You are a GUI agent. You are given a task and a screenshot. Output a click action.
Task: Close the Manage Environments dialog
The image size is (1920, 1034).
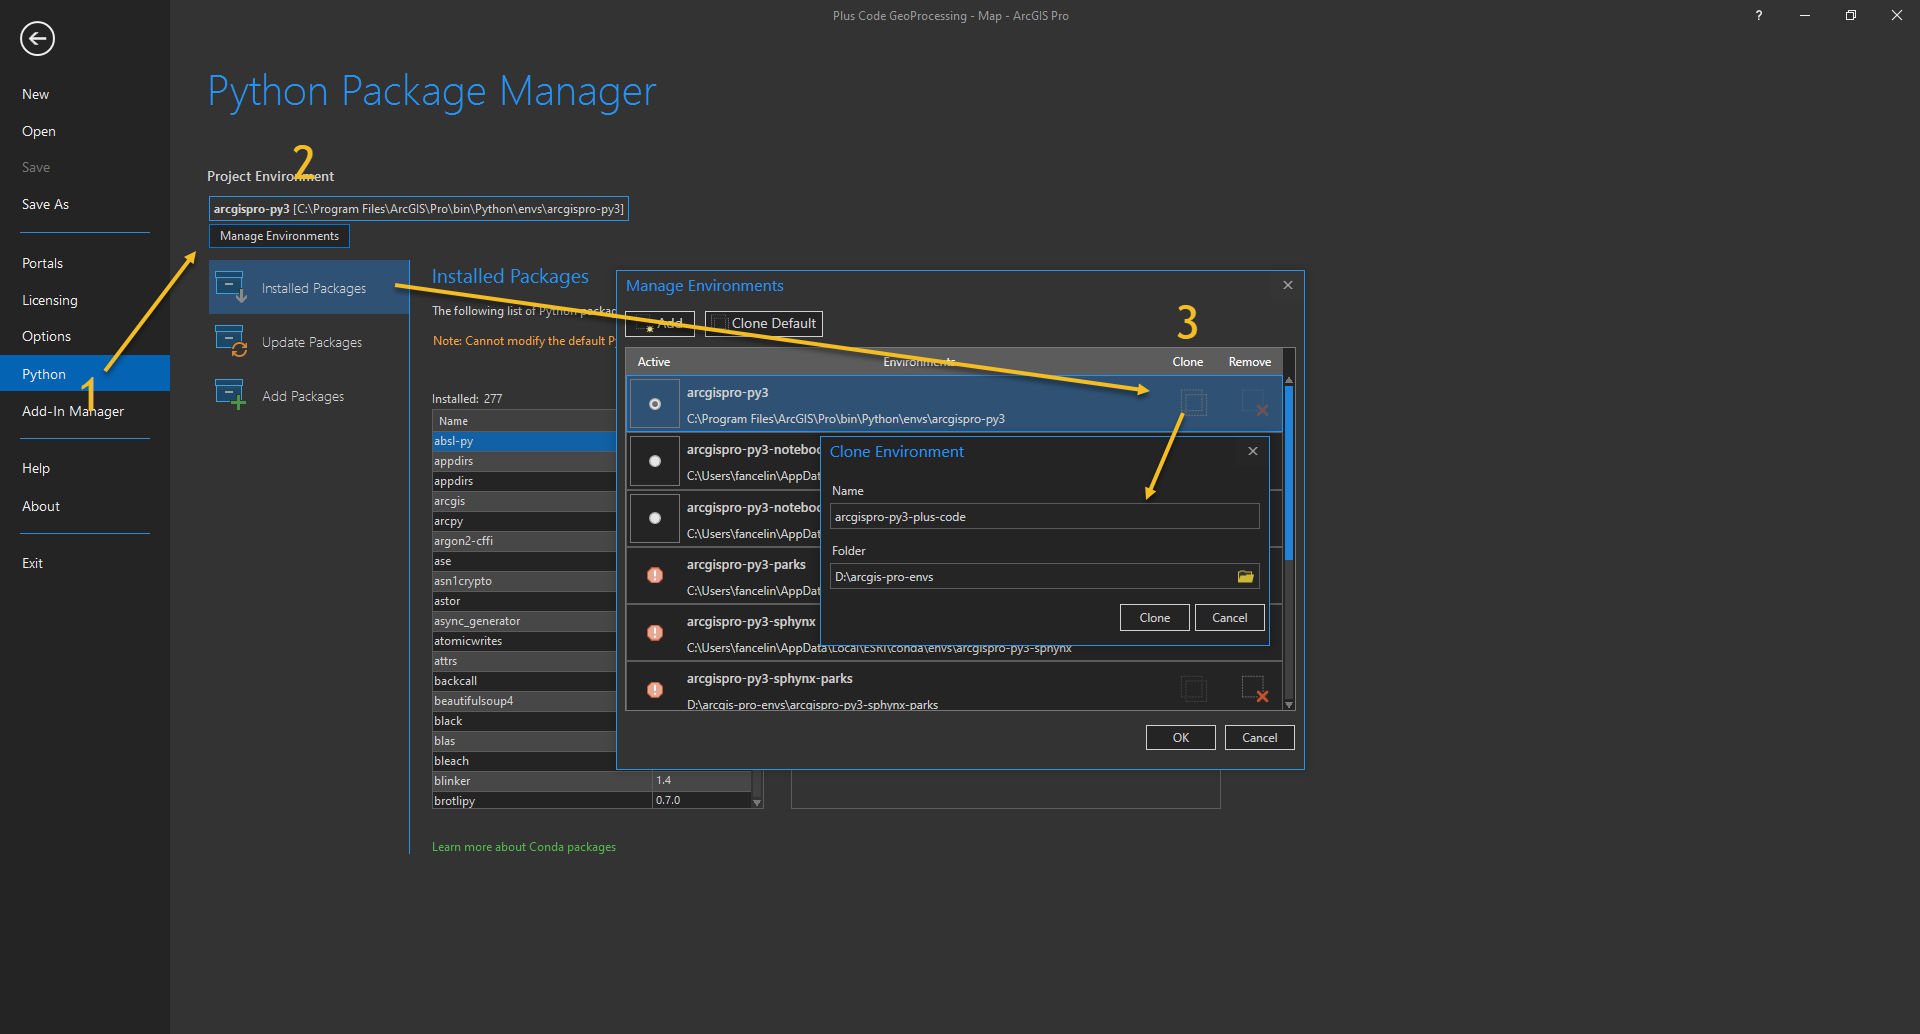(1288, 285)
